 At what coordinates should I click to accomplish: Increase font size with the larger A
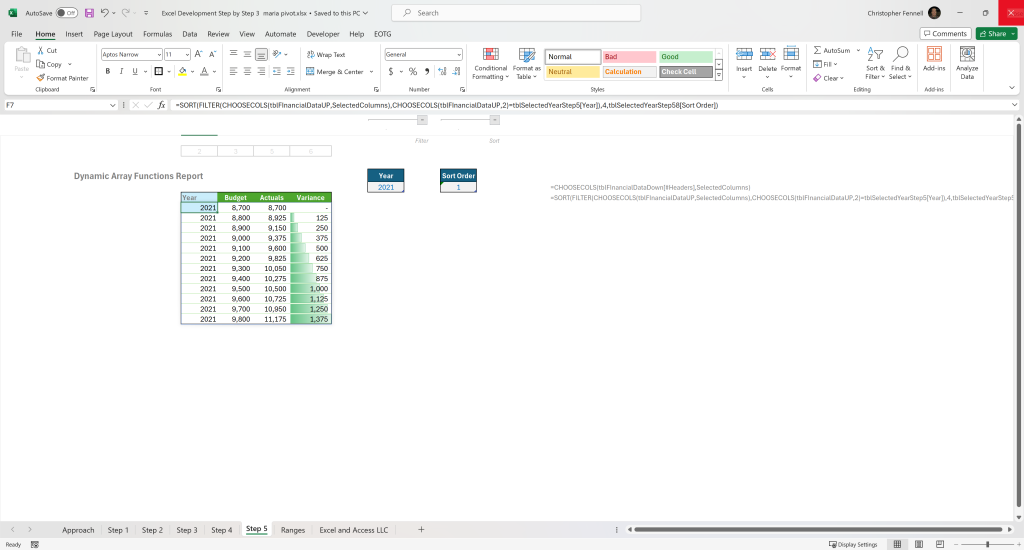point(199,54)
